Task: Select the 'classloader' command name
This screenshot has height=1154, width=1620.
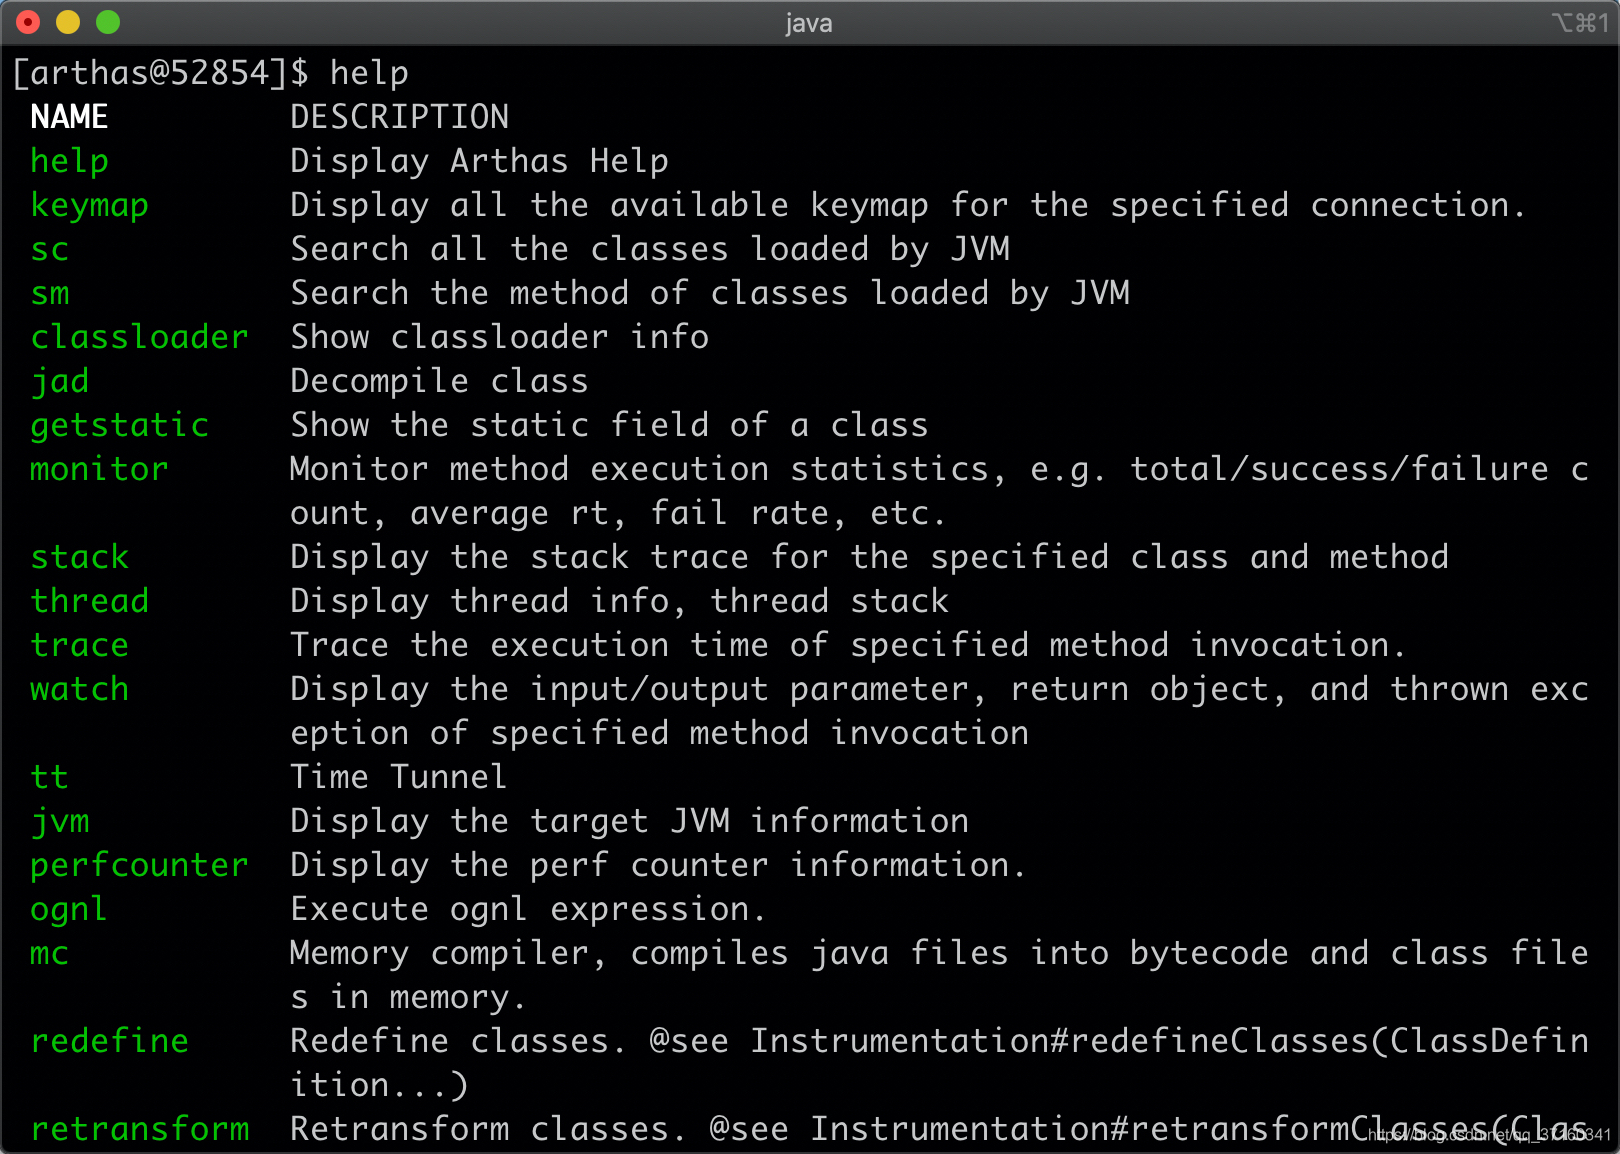Action: click(x=140, y=337)
